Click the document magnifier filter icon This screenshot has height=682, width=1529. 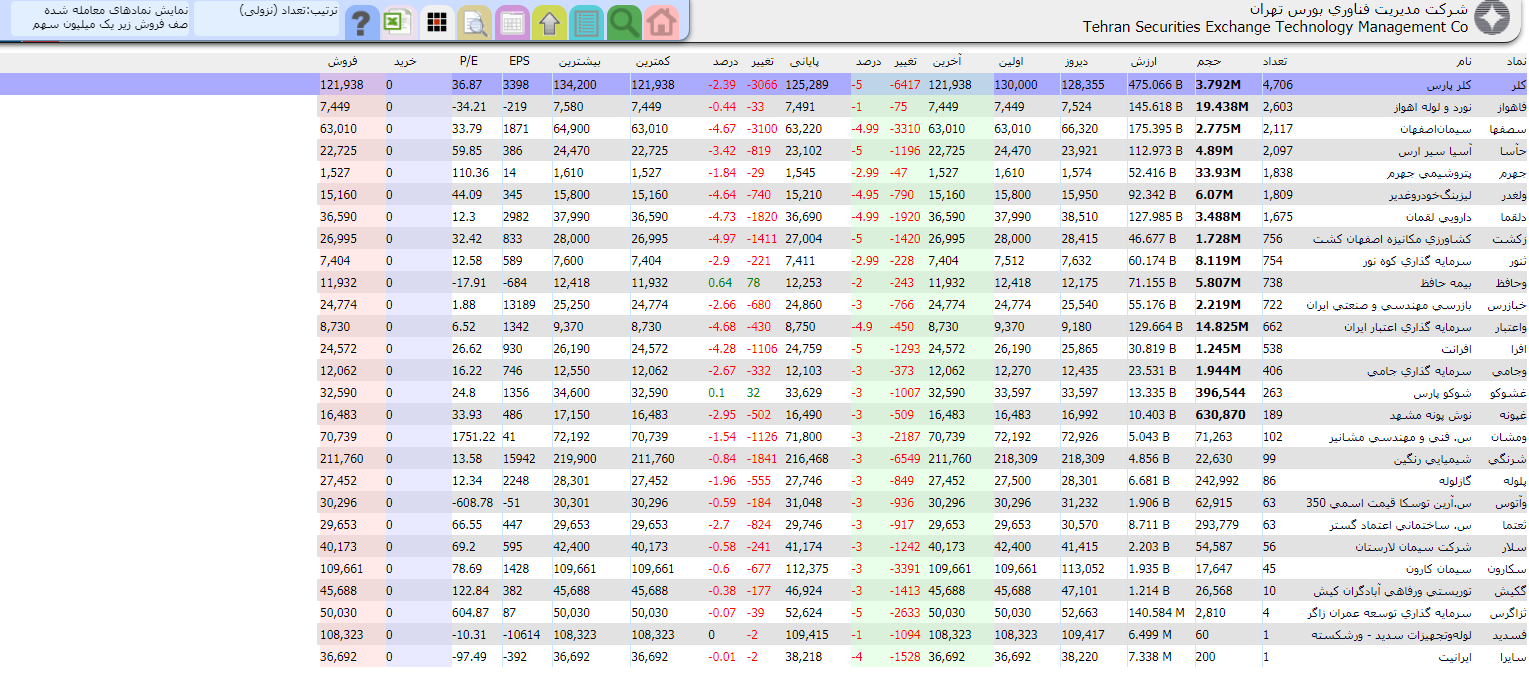473,21
